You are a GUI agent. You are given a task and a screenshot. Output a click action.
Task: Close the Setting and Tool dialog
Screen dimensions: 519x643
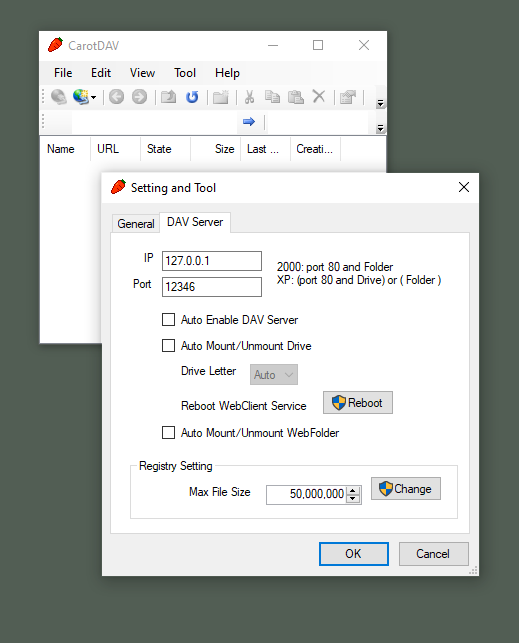(x=464, y=187)
